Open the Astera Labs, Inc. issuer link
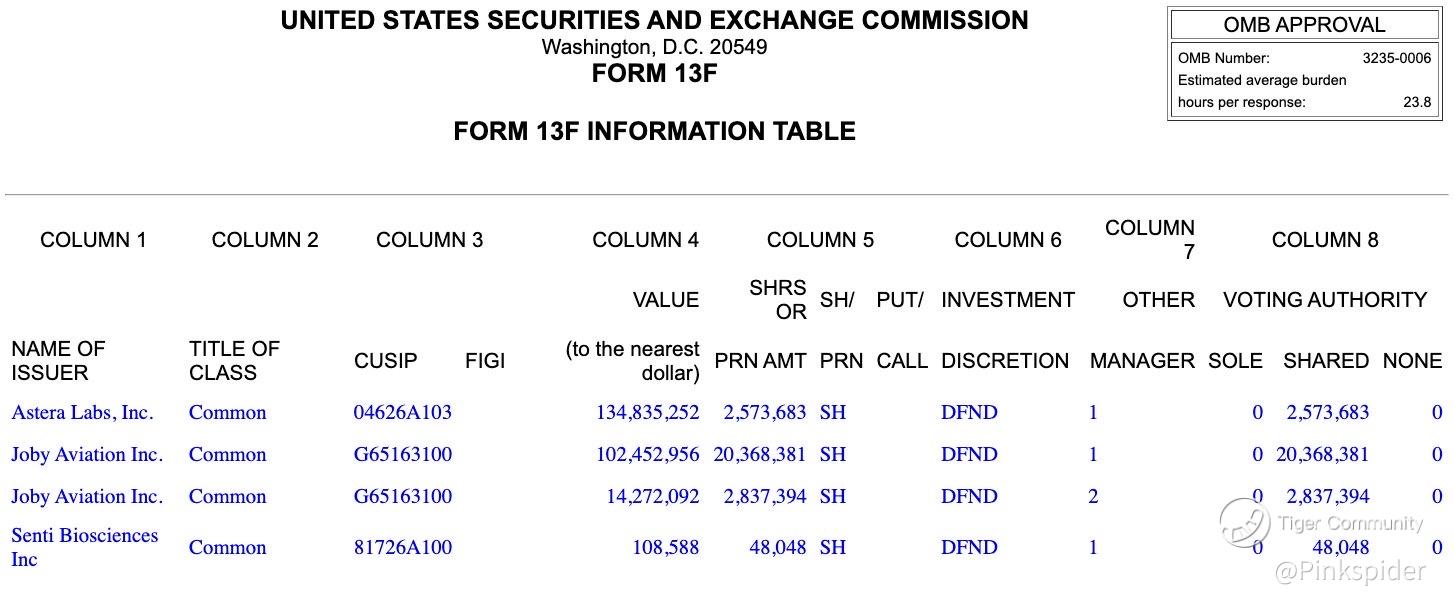This screenshot has width=1454, height=604. 82,412
